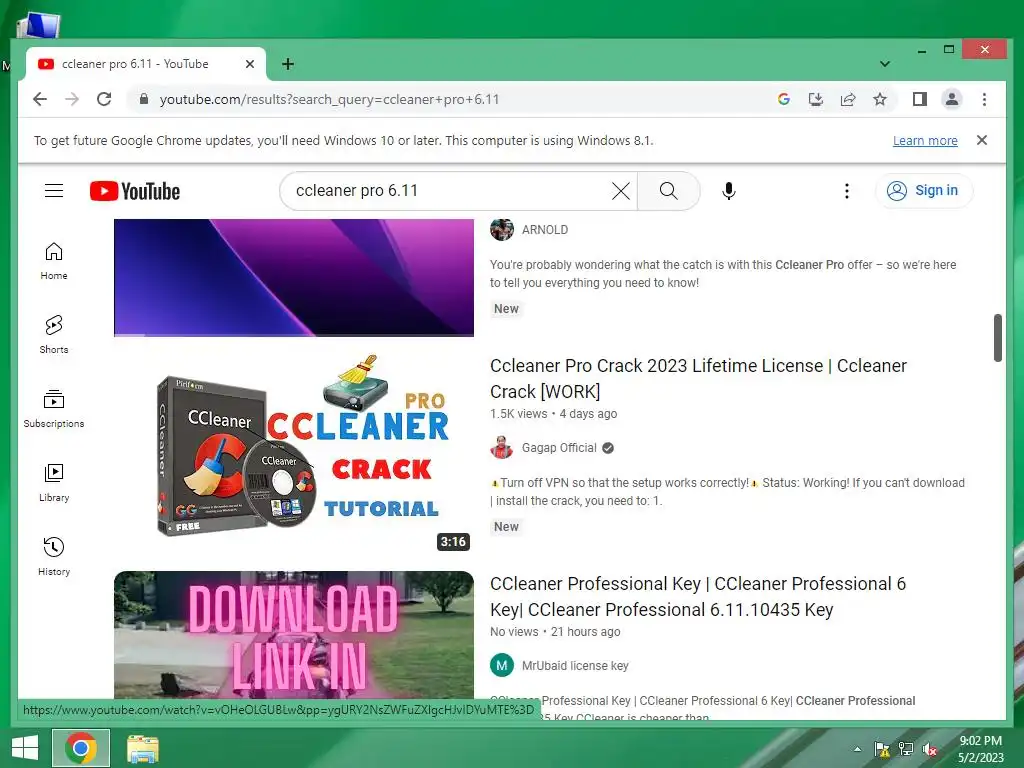This screenshot has width=1024, height=768.
Task: Open Library in sidebar
Action: tap(54, 483)
